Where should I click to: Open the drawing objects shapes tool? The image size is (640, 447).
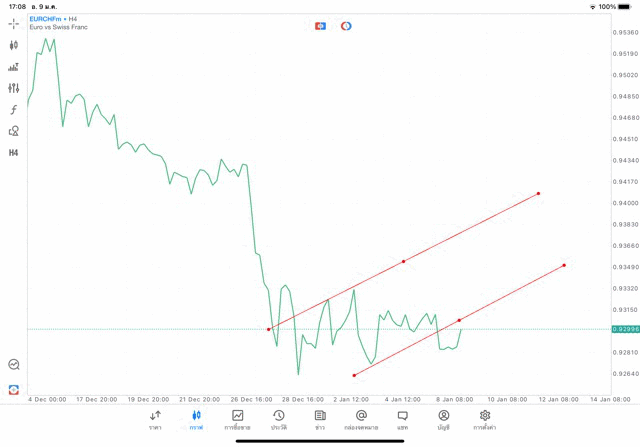coord(14,131)
